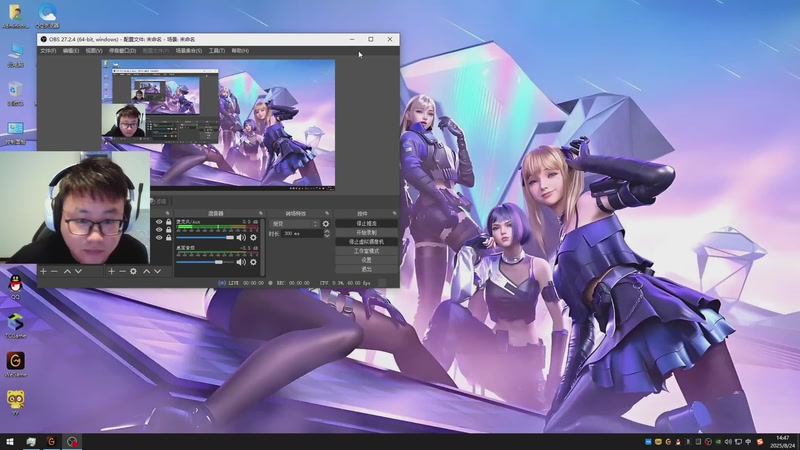Toggle the lock on the top source
The width and height of the screenshot is (800, 450).
(x=168, y=222)
